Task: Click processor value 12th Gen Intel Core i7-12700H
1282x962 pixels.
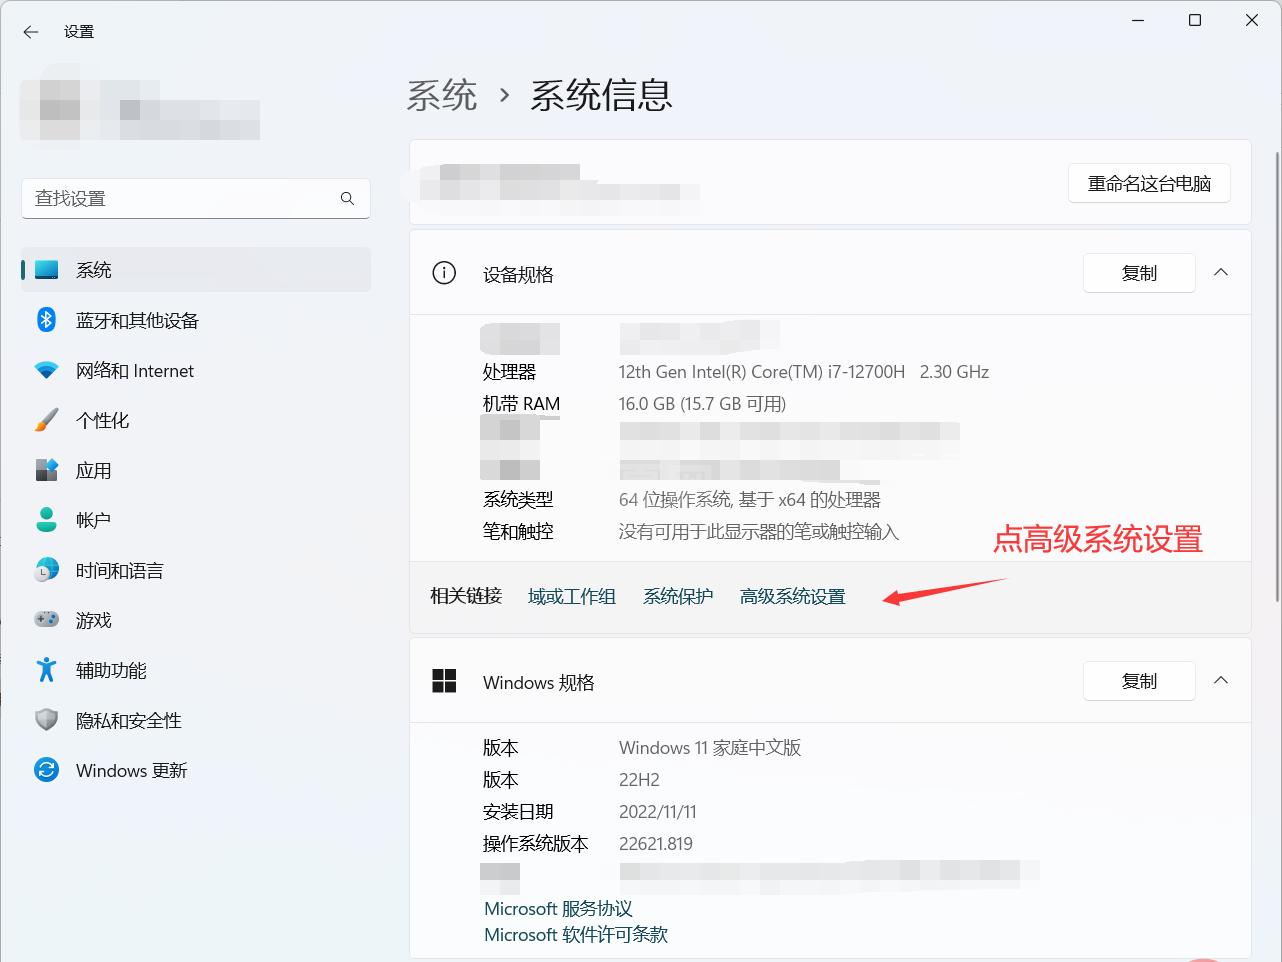Action: coord(804,372)
